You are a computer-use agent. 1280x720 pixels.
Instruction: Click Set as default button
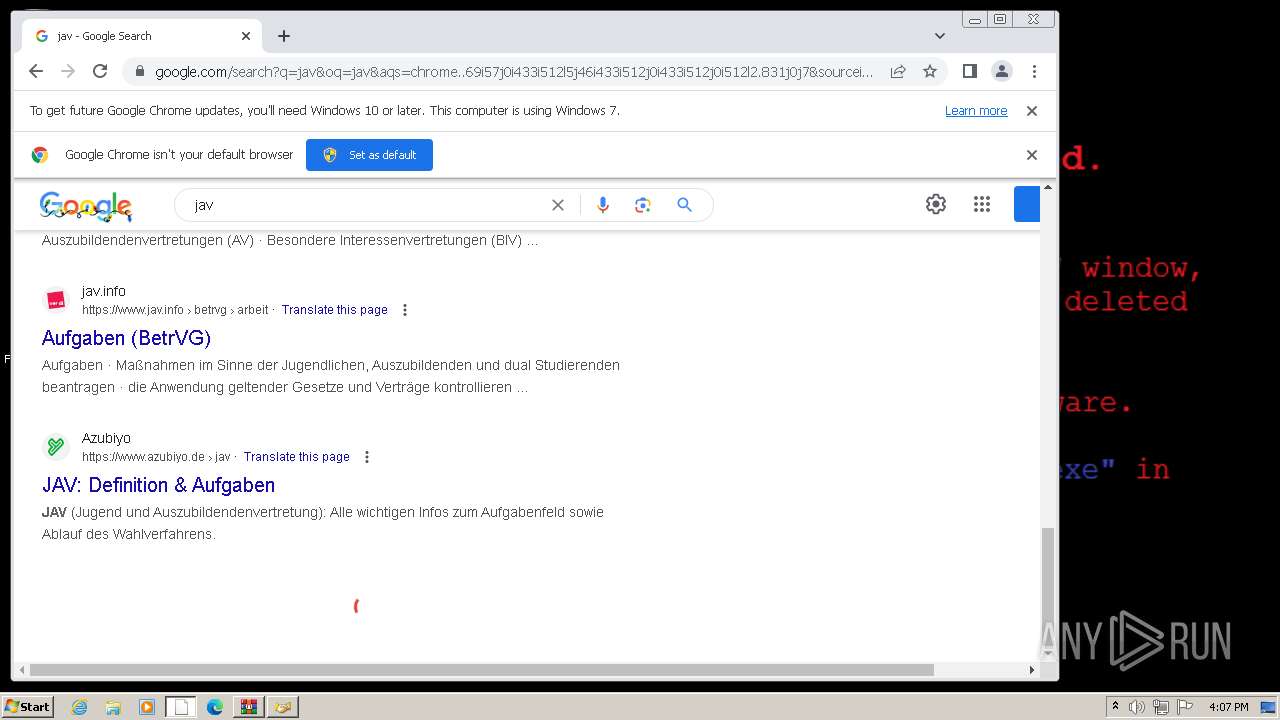tap(369, 155)
